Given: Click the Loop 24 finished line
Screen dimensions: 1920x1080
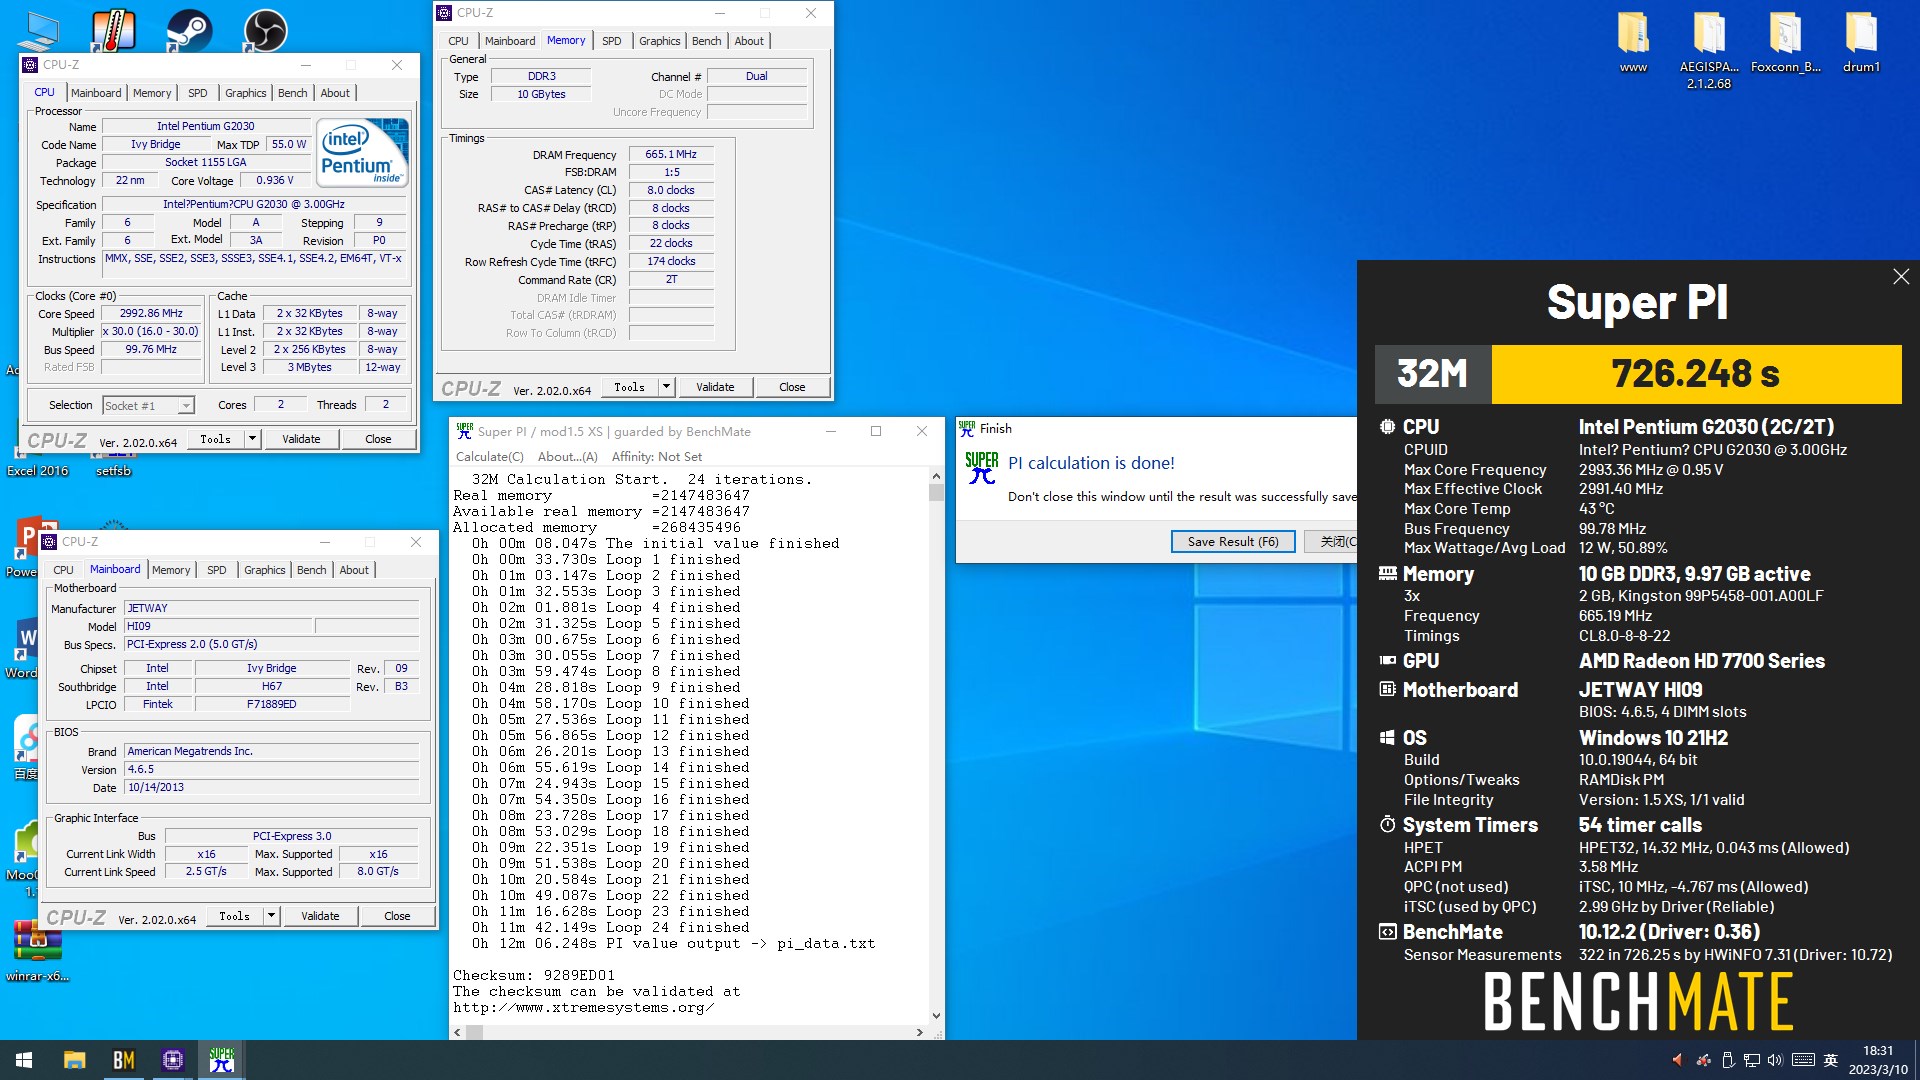Looking at the screenshot, I should coord(610,927).
